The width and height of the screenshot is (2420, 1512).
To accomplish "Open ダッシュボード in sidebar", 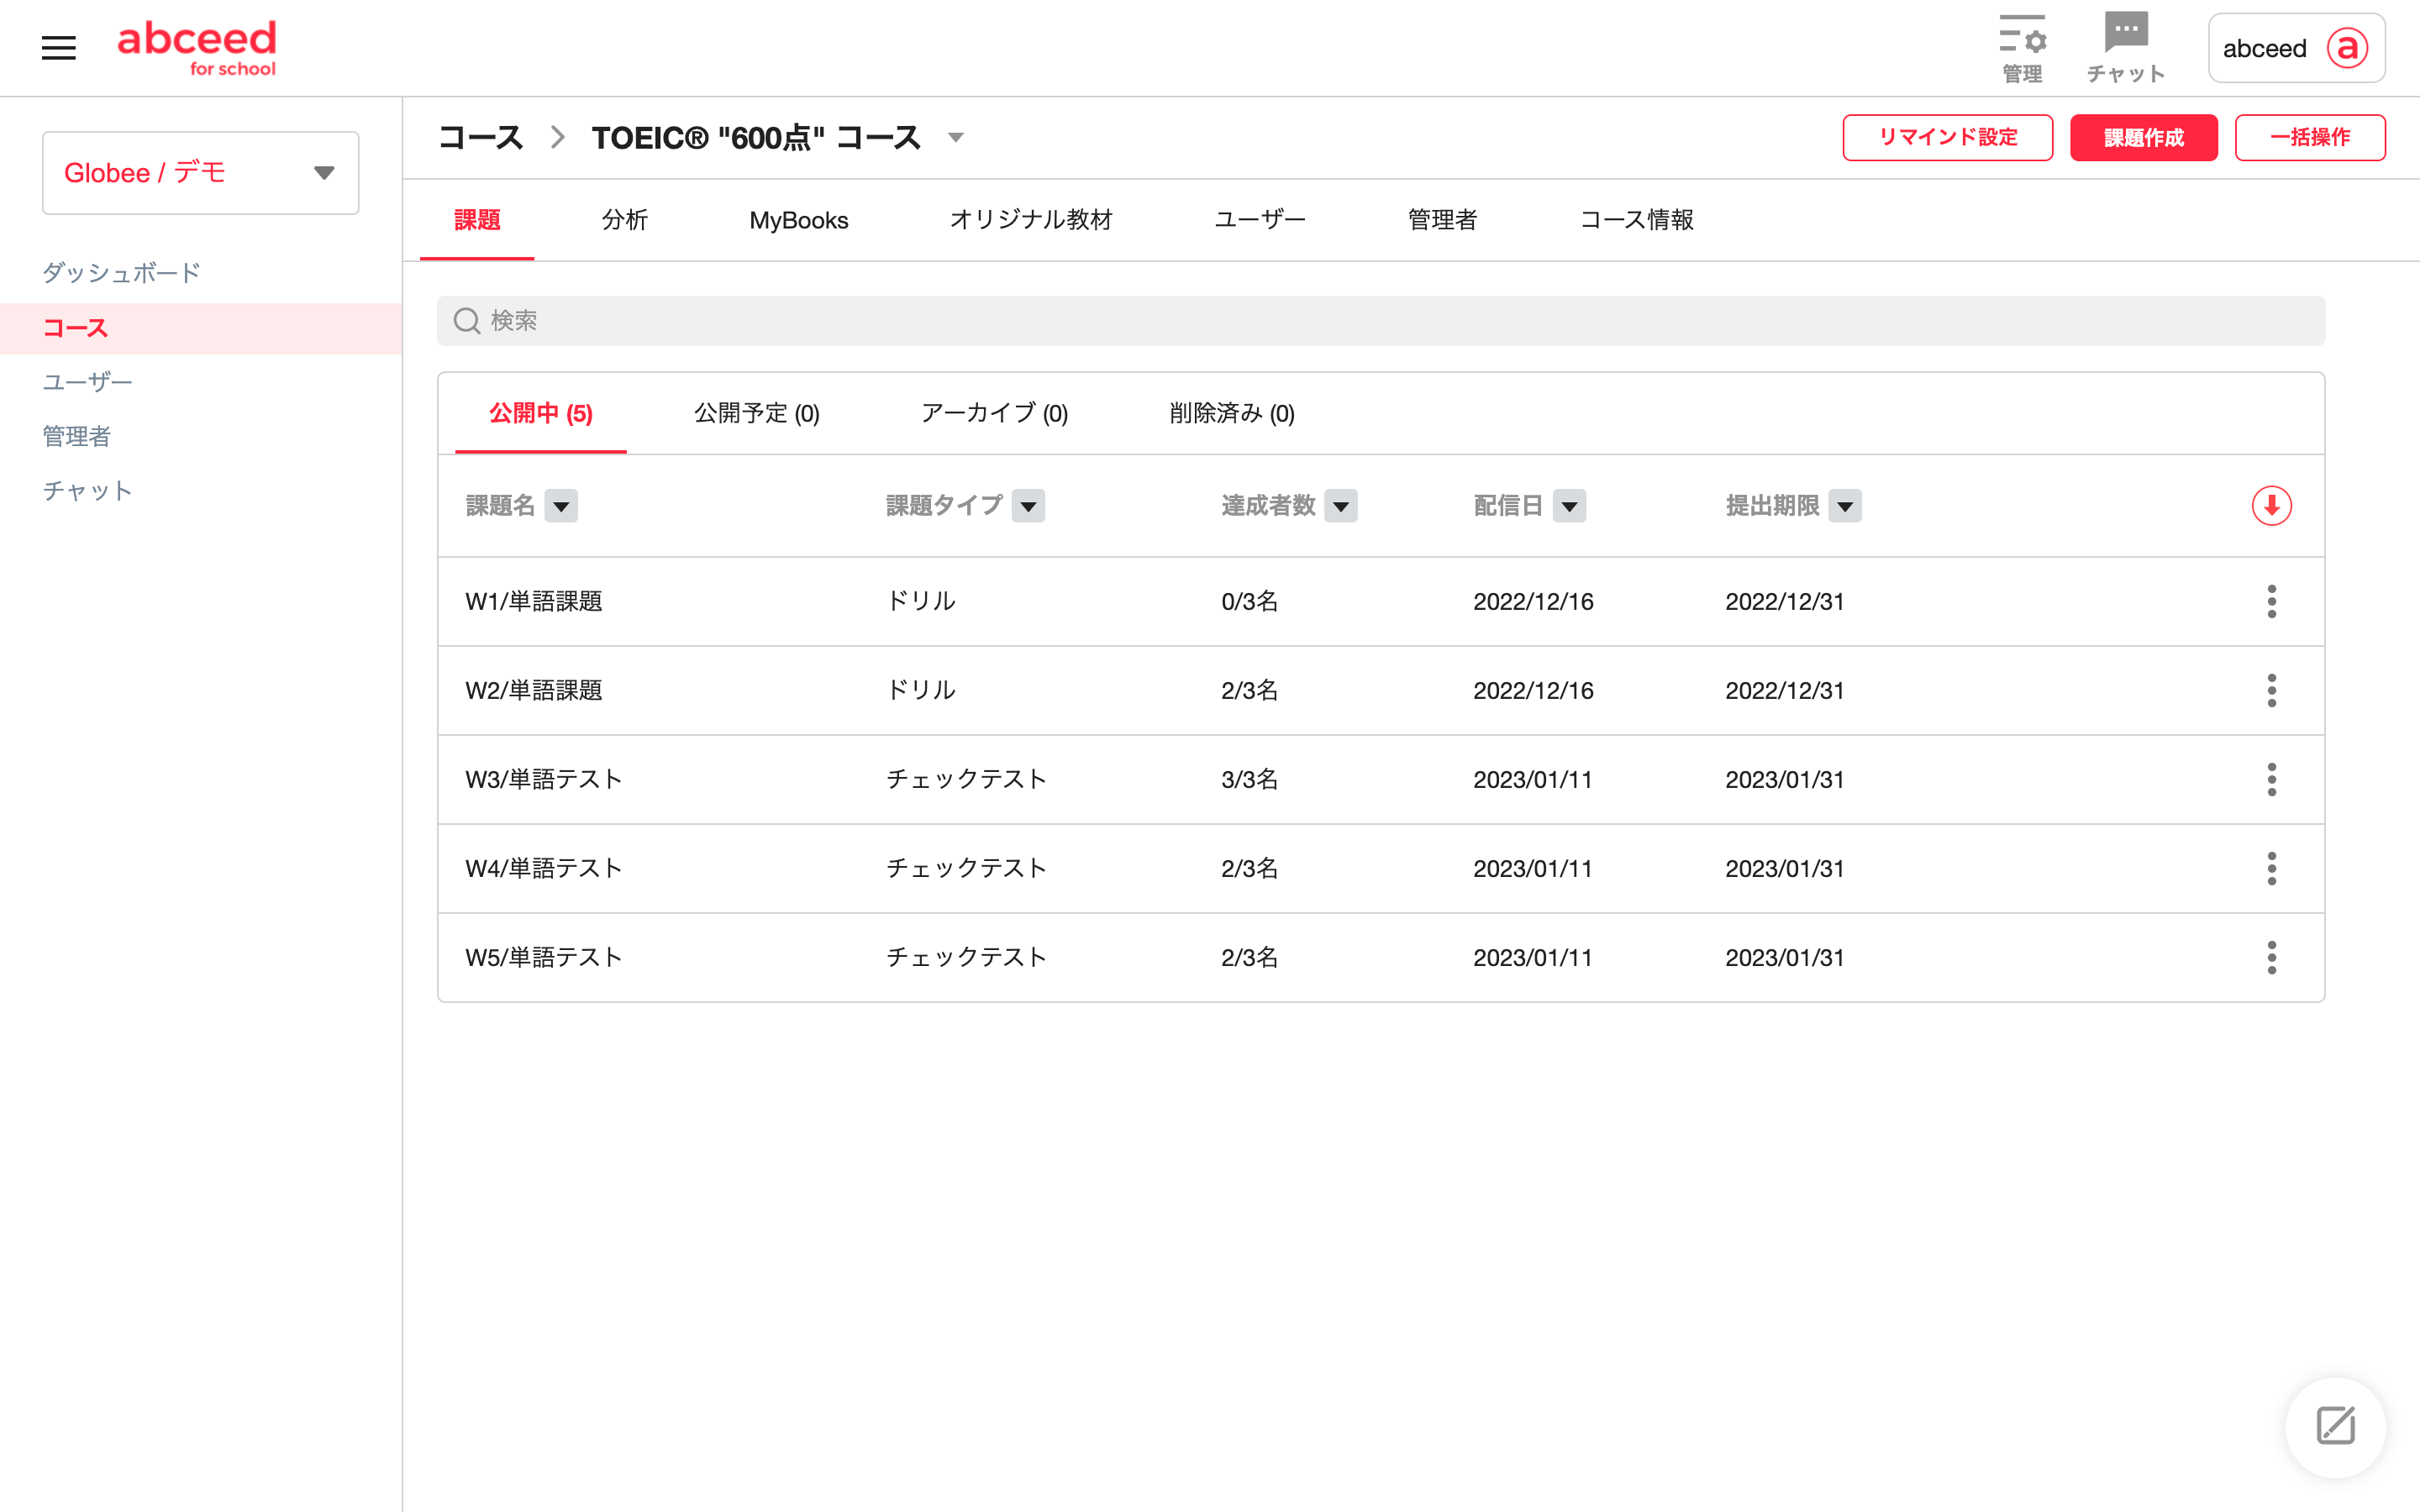I will pos(121,273).
